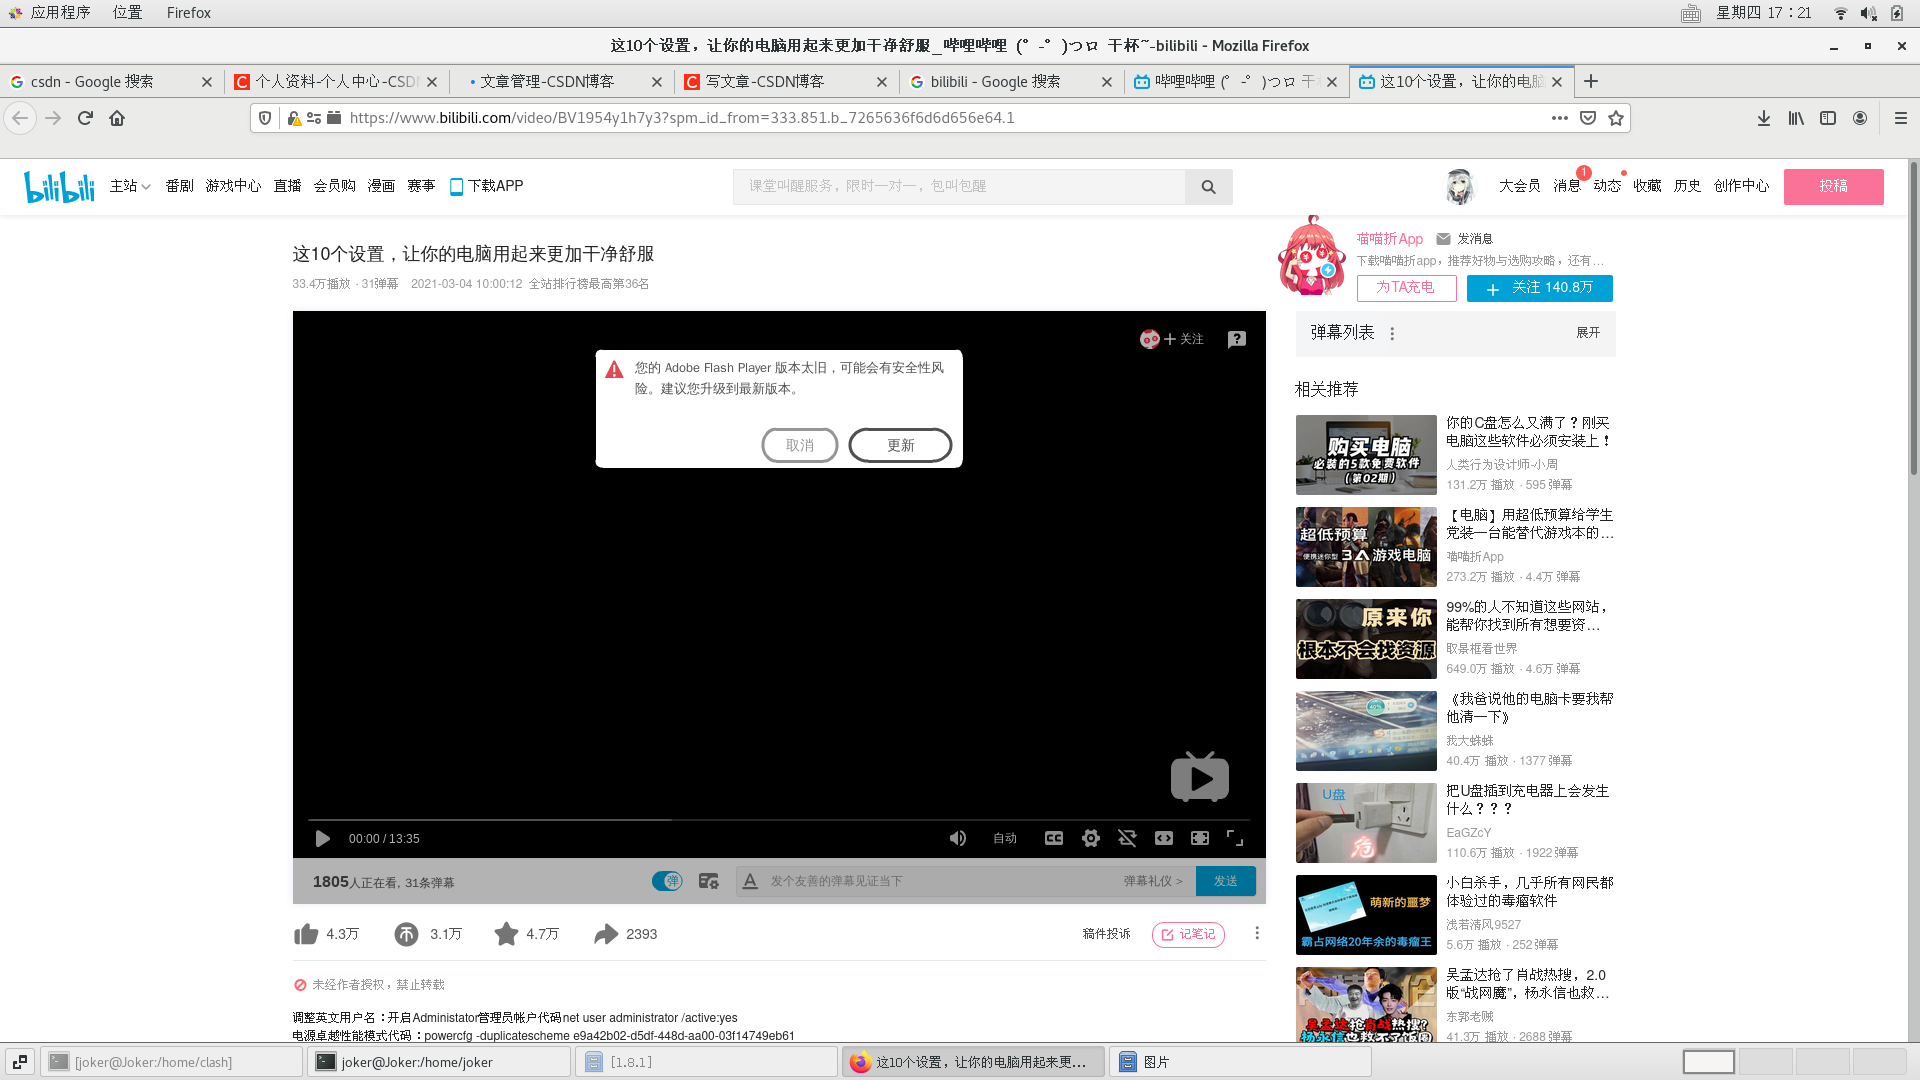Click the pink 投稿 upload button
1920x1080 pixels.
point(1833,186)
